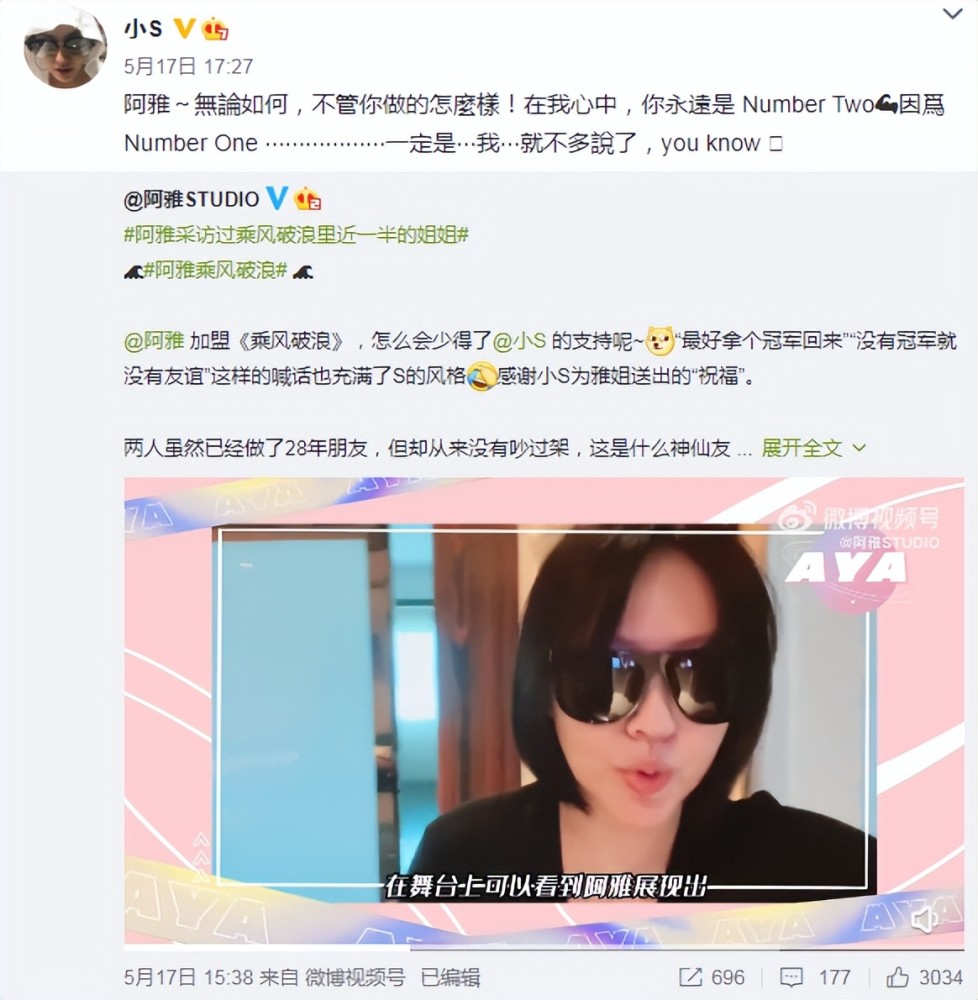Open the 小S username link

(x=143, y=28)
